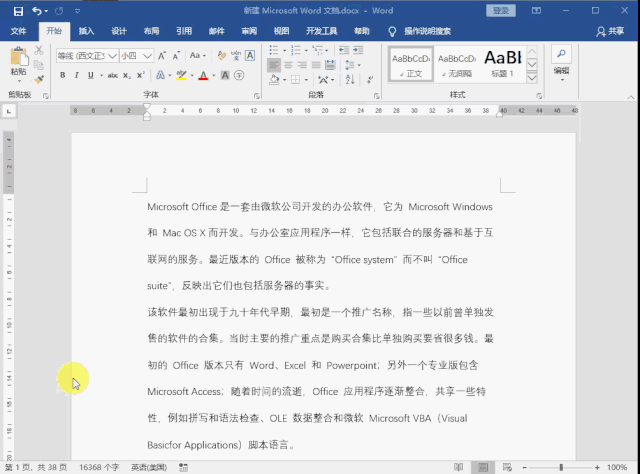The height and width of the screenshot is (474, 640).
Task: Toggle bold formatting
Action: [x=62, y=75]
